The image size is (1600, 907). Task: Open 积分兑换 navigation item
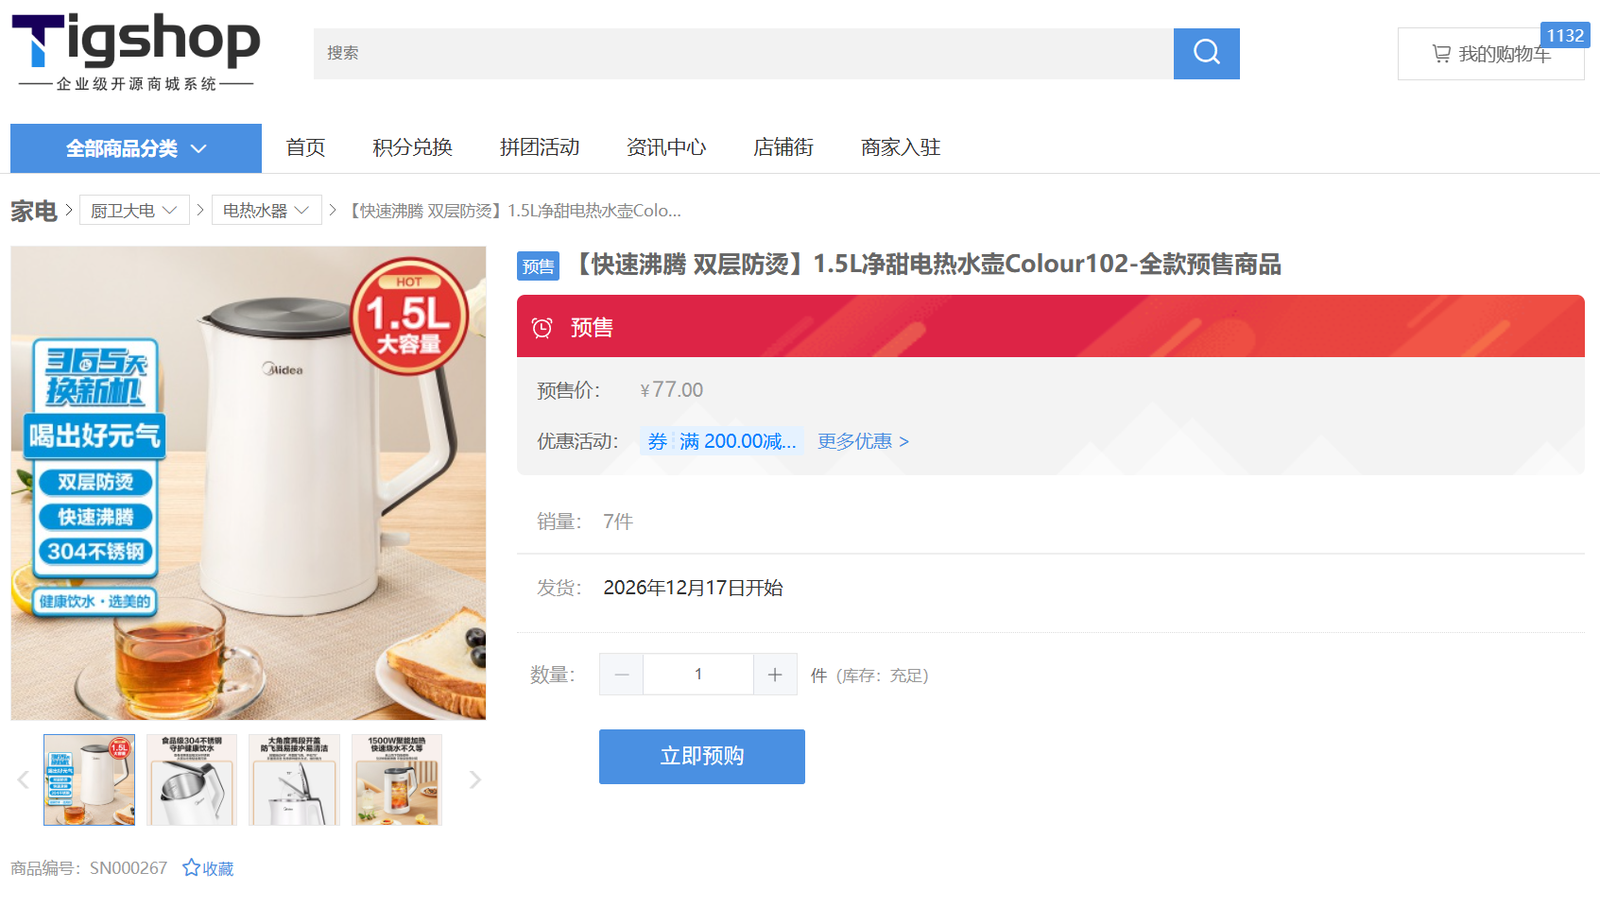(x=412, y=148)
